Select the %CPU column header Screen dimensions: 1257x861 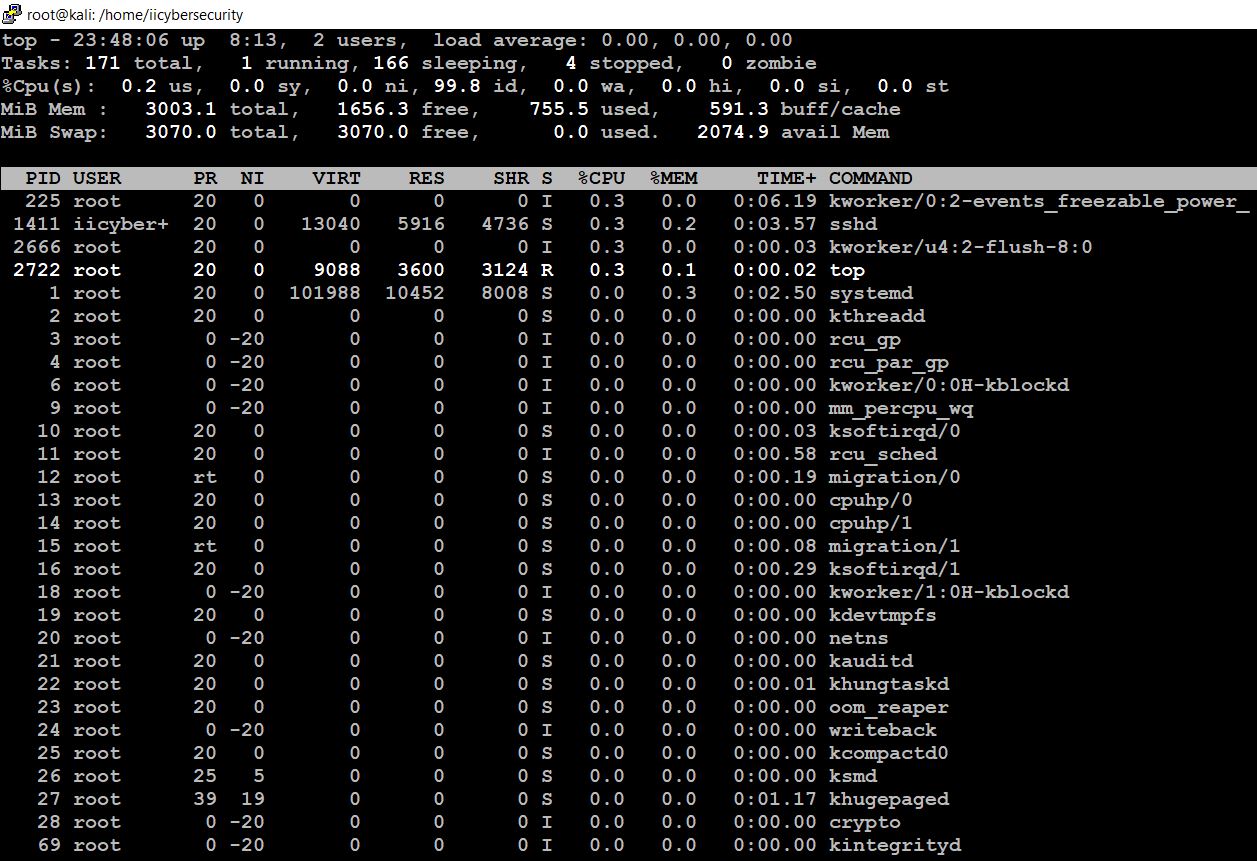click(x=603, y=178)
